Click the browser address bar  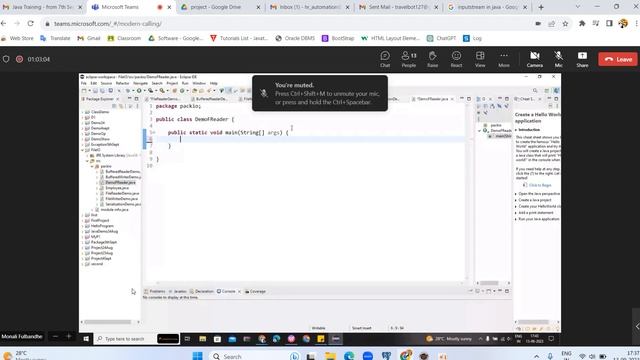click(286, 24)
